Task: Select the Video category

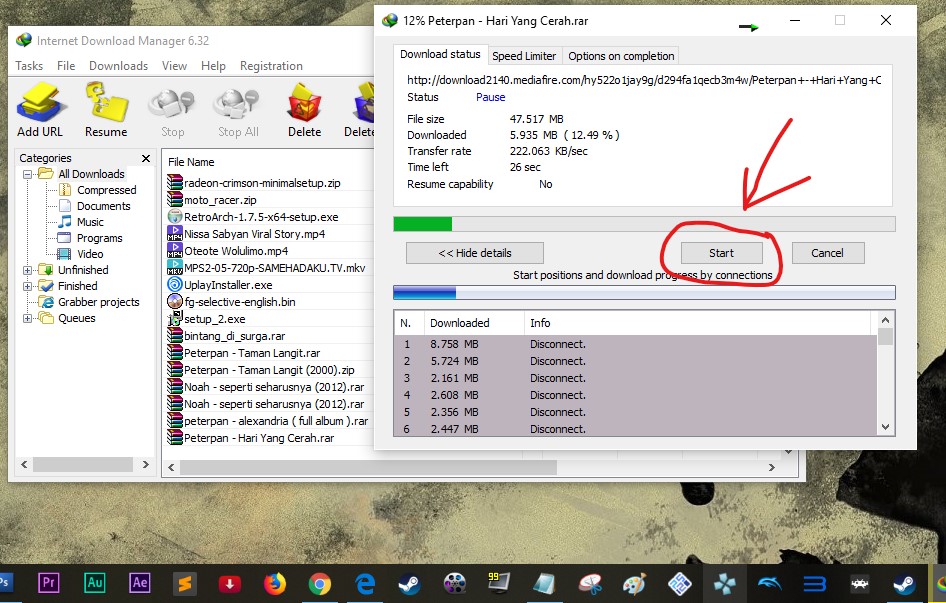Action: [x=90, y=254]
